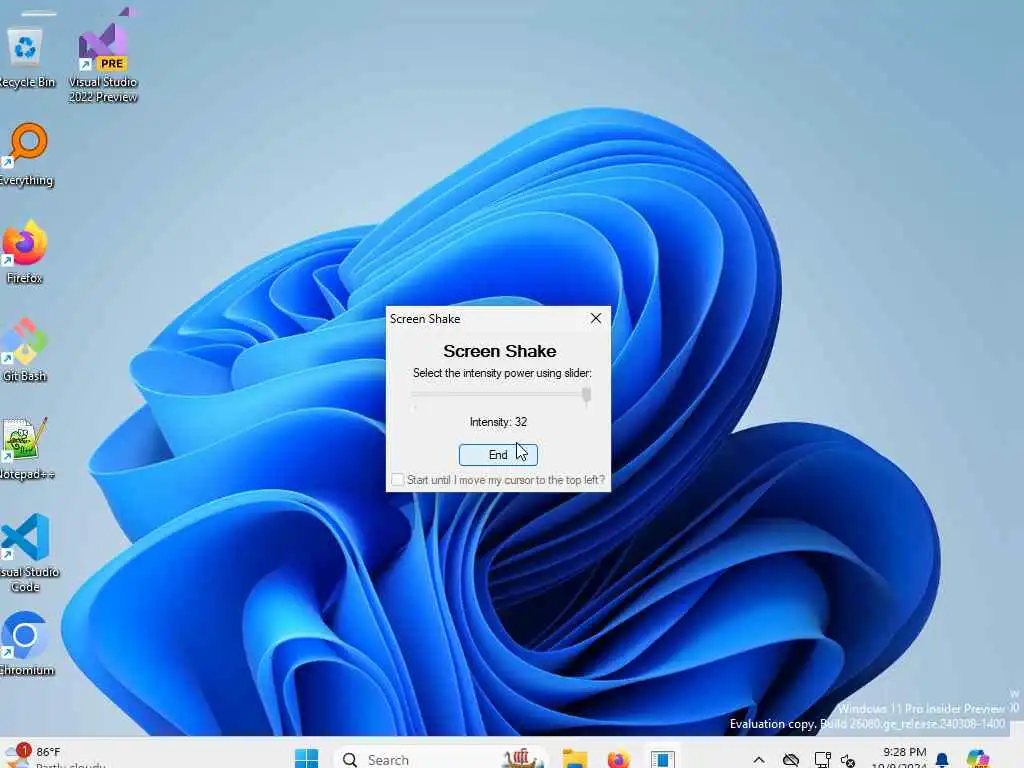
Task: Open the Firefox desktop shortcut
Action: (25, 253)
